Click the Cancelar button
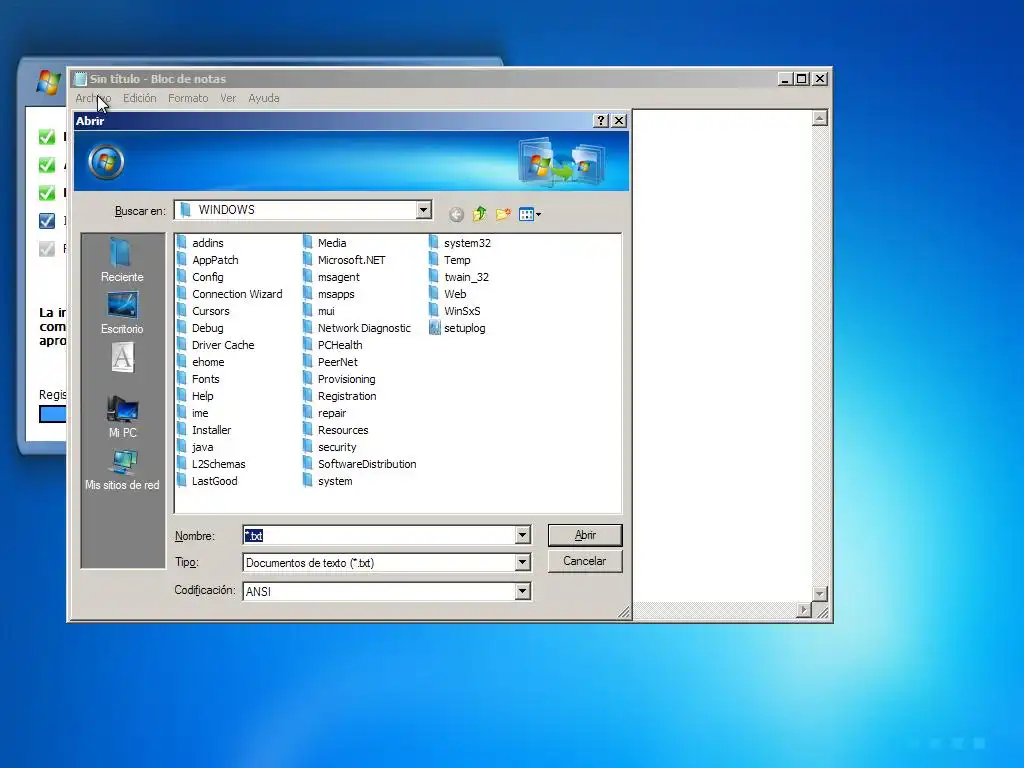Image resolution: width=1024 pixels, height=768 pixels. (585, 562)
